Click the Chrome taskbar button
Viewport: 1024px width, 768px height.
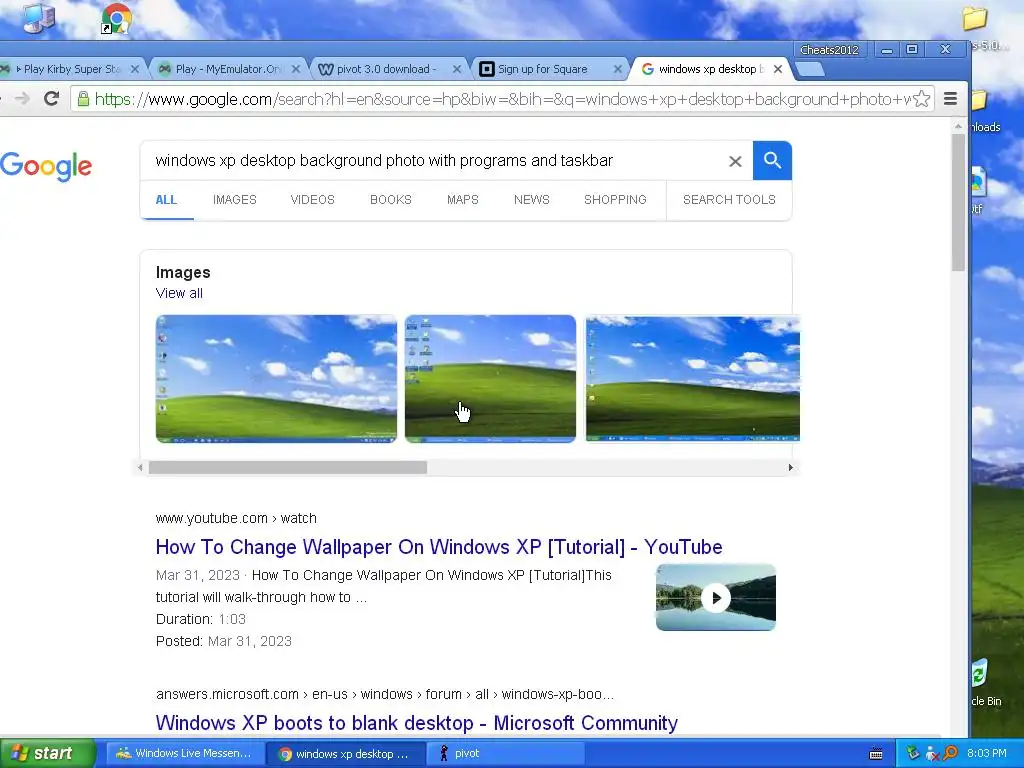tap(346, 754)
